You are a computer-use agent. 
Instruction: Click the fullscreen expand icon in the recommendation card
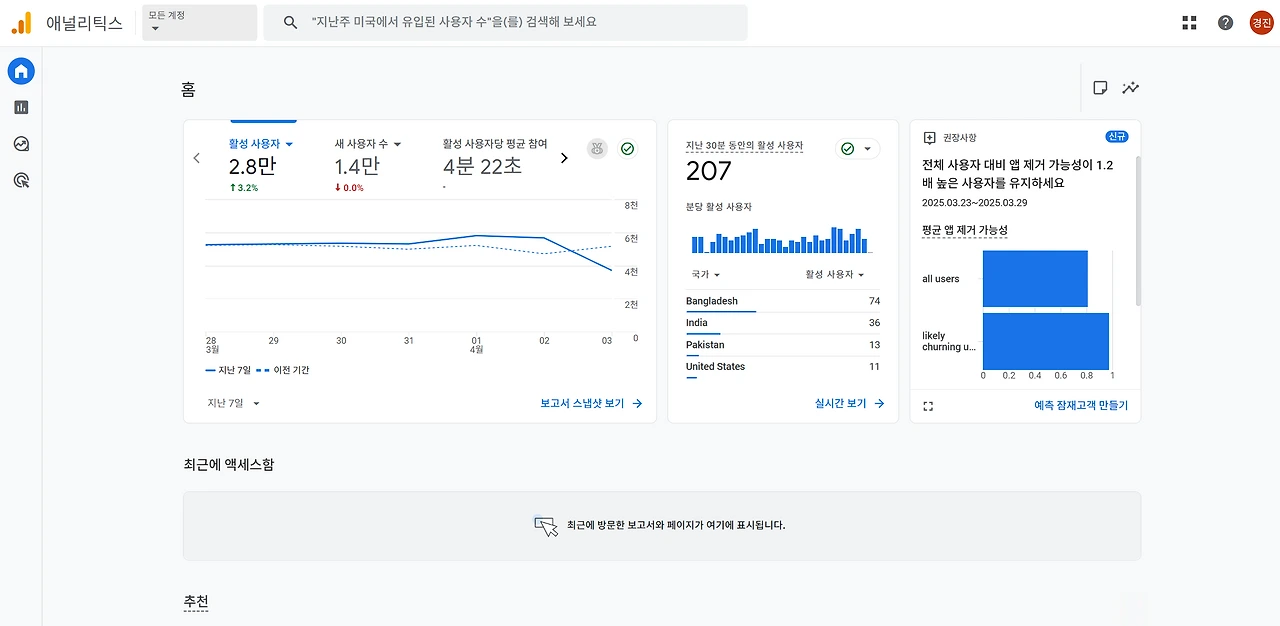coord(928,406)
